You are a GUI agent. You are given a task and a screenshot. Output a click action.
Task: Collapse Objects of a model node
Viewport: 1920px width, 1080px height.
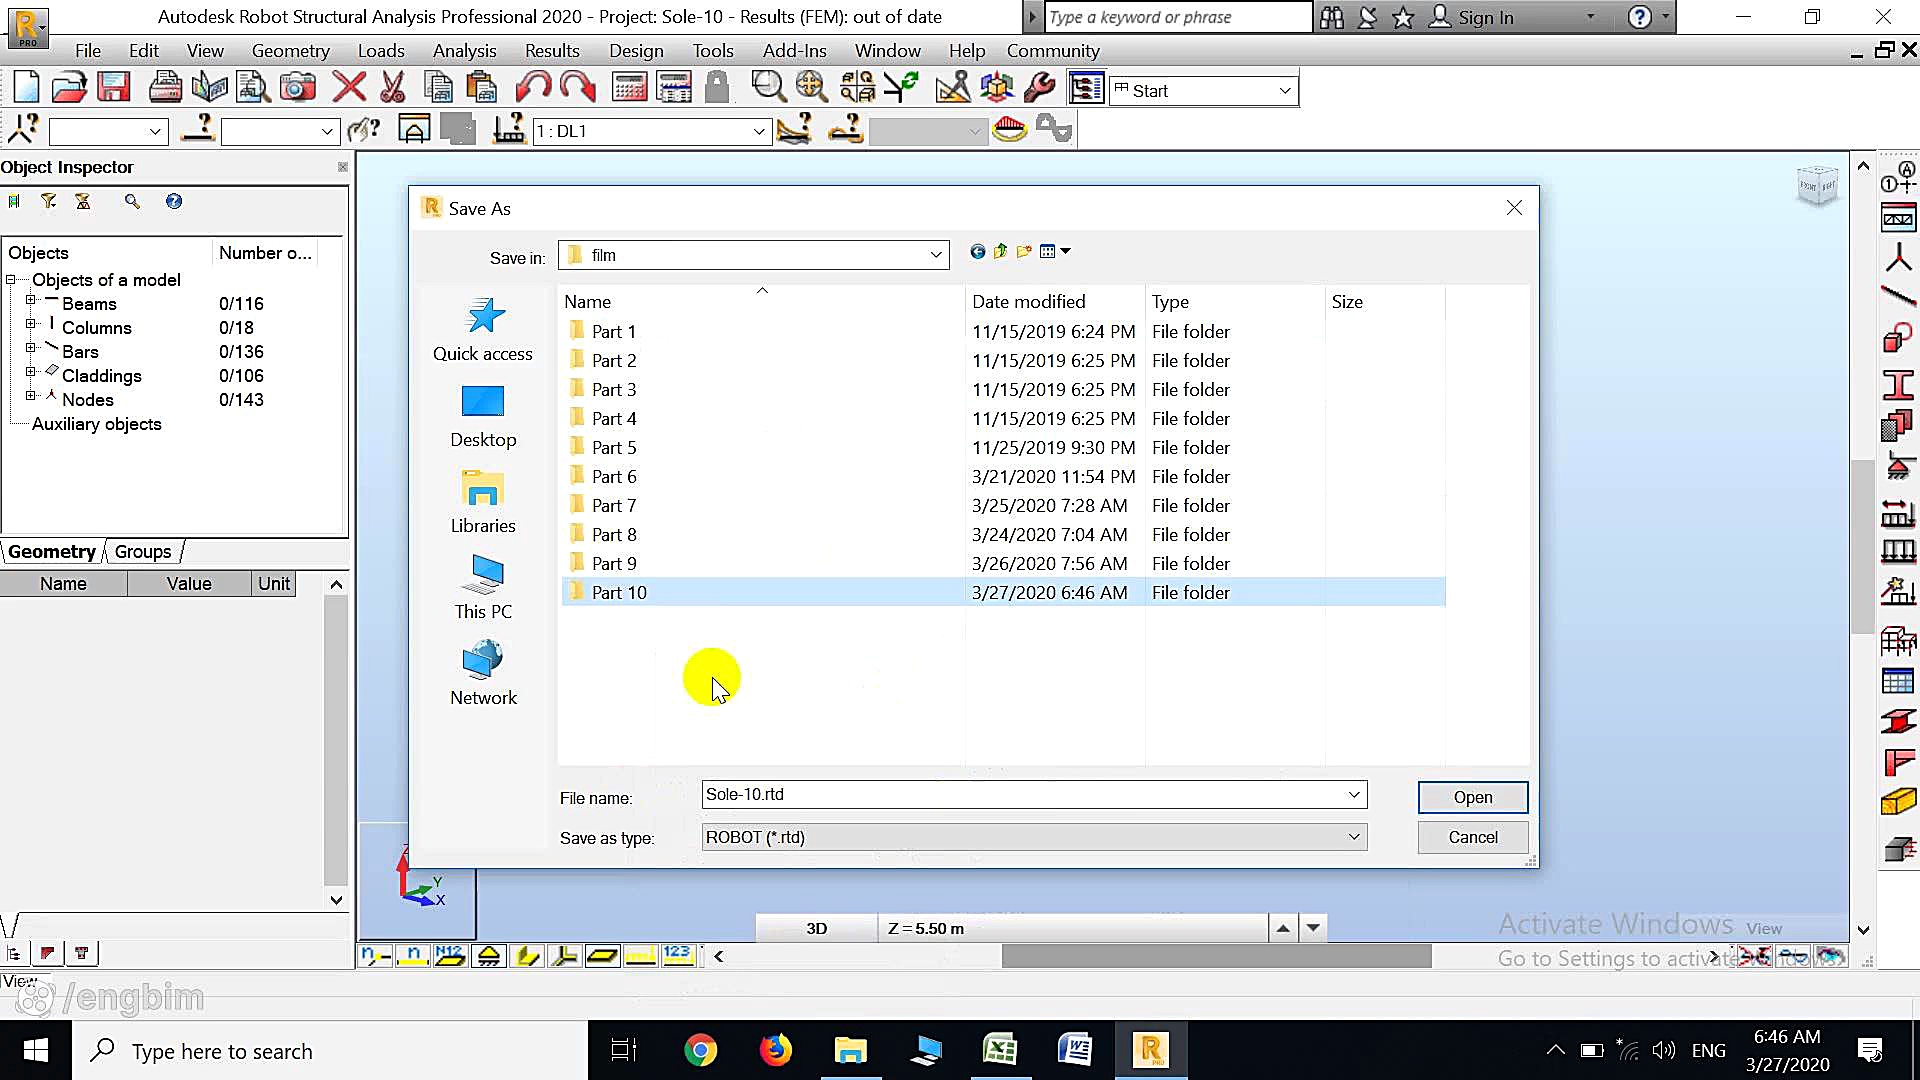pos(11,280)
